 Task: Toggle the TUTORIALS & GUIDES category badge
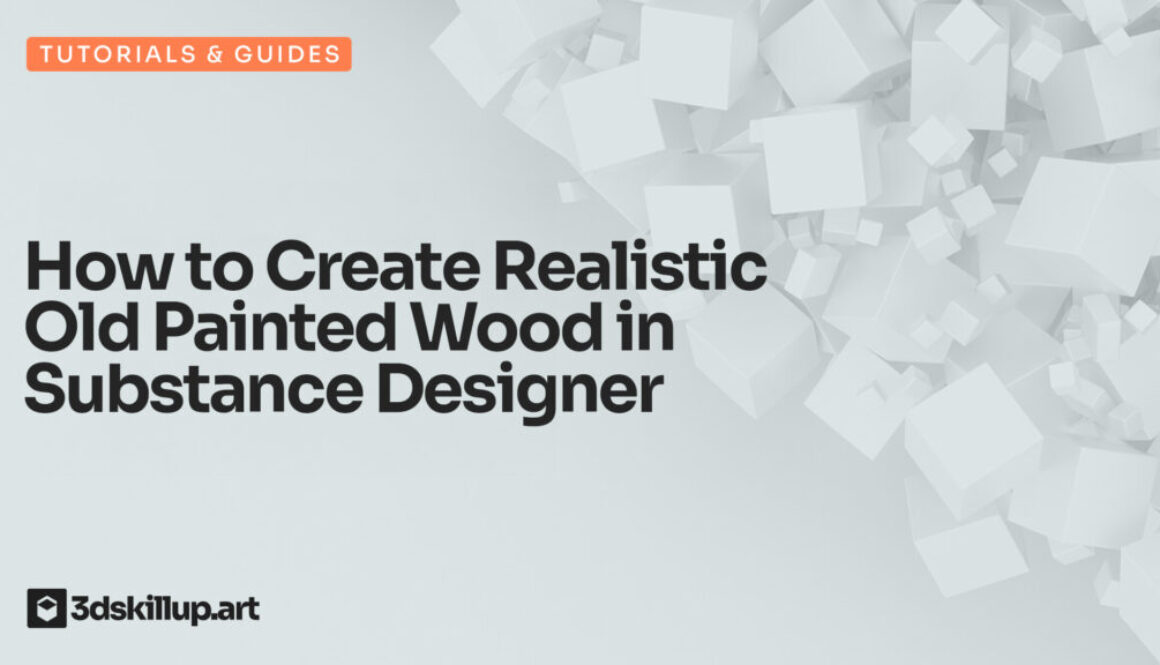pyautogui.click(x=190, y=54)
